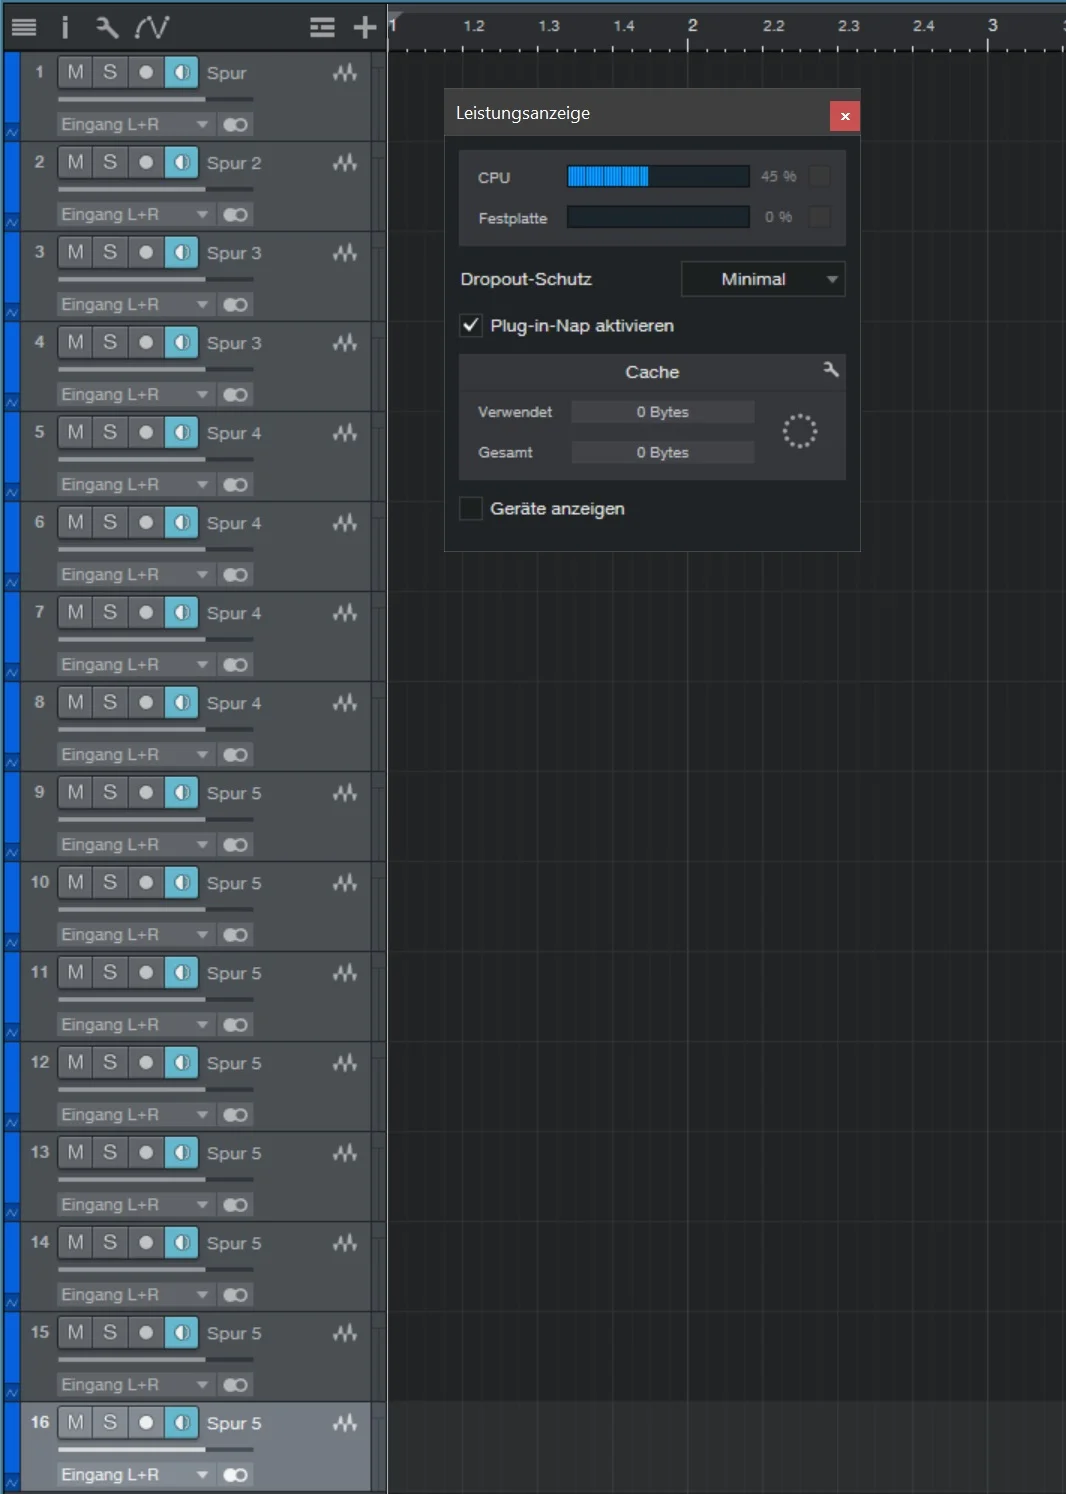The width and height of the screenshot is (1066, 1494).
Task: Enable the Plug-in-Nap aktivieren checkbox
Action: 471,325
